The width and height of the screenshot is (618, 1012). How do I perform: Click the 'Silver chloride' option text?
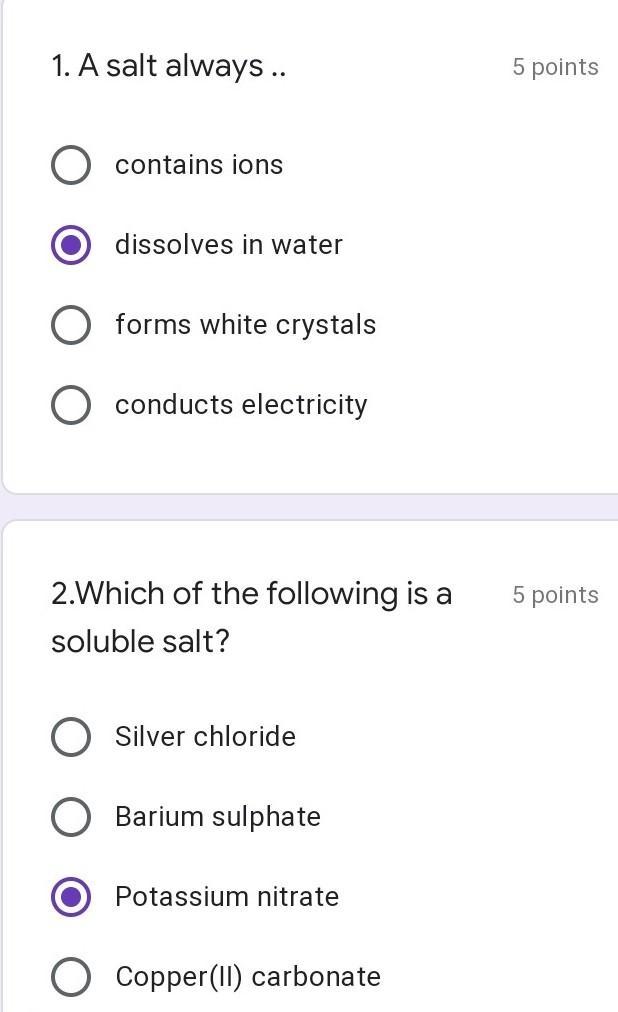[x=205, y=737]
